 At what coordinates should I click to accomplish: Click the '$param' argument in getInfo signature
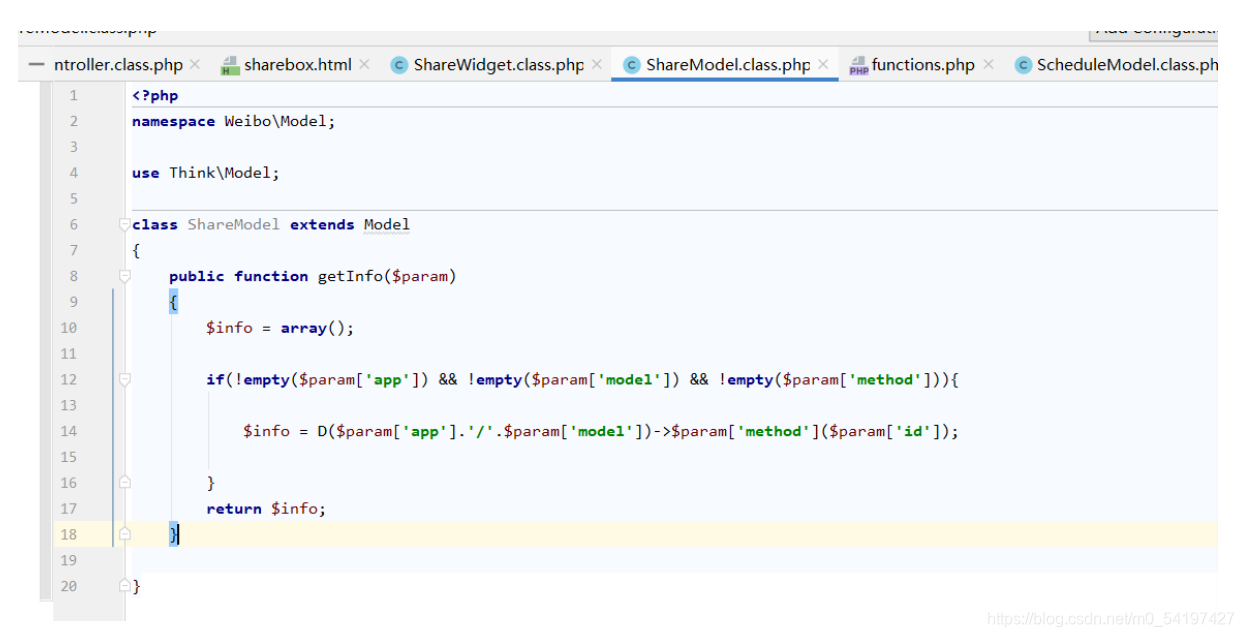pyautogui.click(x=419, y=276)
